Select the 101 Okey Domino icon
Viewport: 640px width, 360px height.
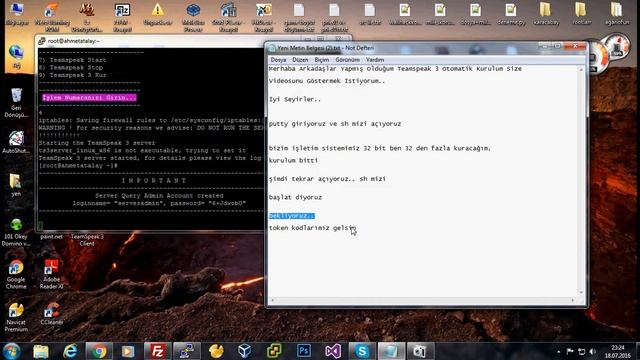(16, 232)
